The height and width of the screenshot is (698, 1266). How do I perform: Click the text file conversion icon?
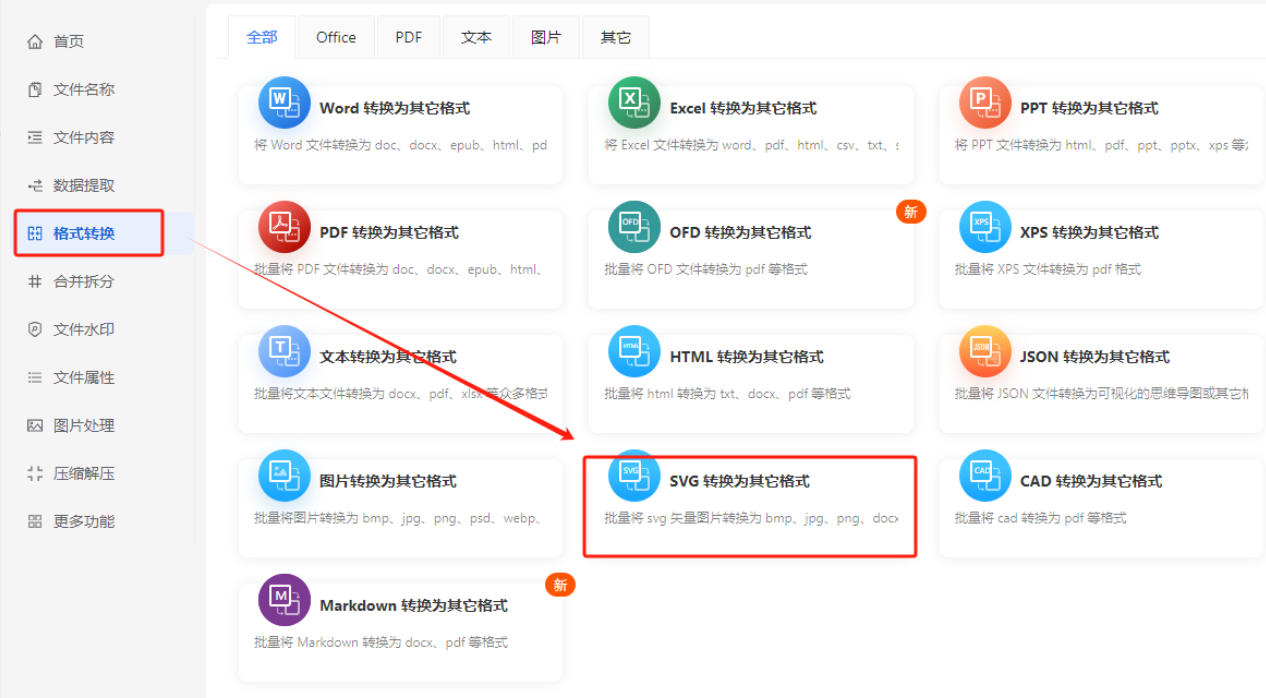click(284, 351)
